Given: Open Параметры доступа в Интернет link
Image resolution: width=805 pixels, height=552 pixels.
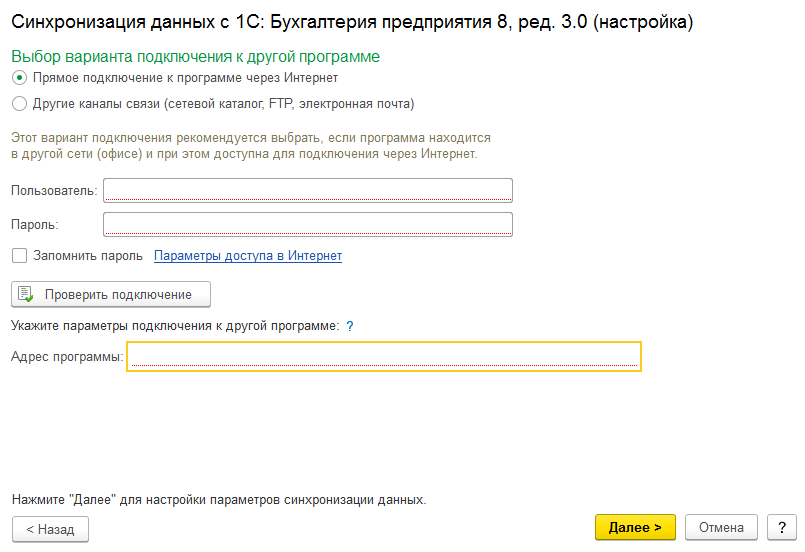Looking at the screenshot, I should coord(248,256).
